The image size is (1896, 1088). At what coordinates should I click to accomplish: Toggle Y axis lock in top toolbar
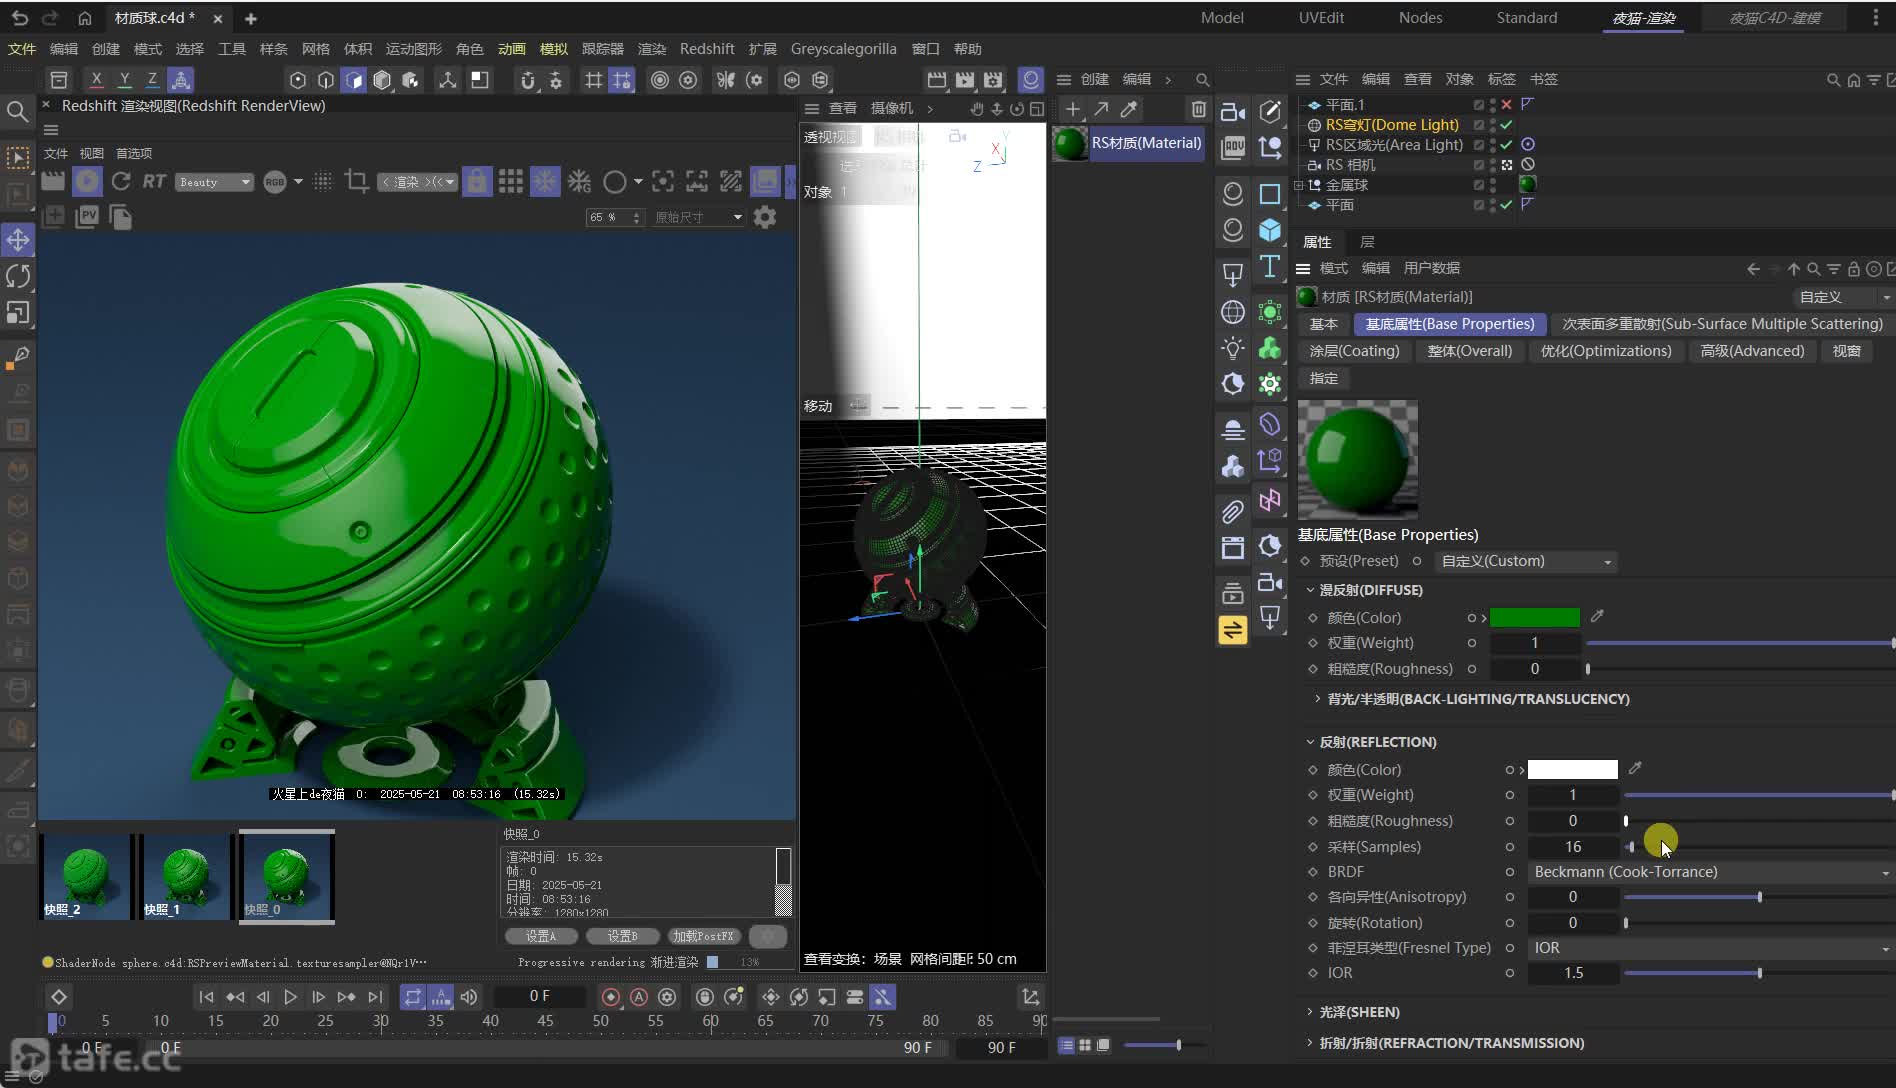click(x=124, y=79)
